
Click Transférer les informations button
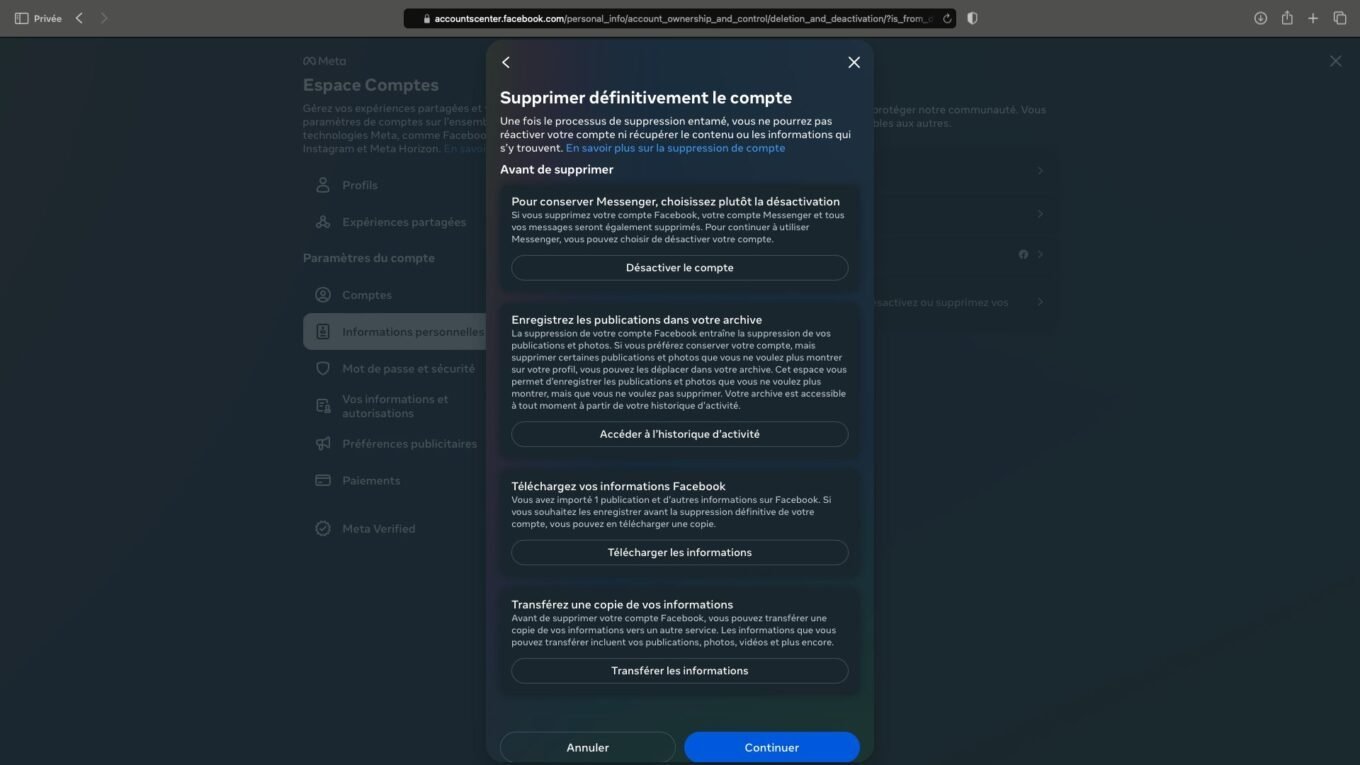click(x=680, y=671)
